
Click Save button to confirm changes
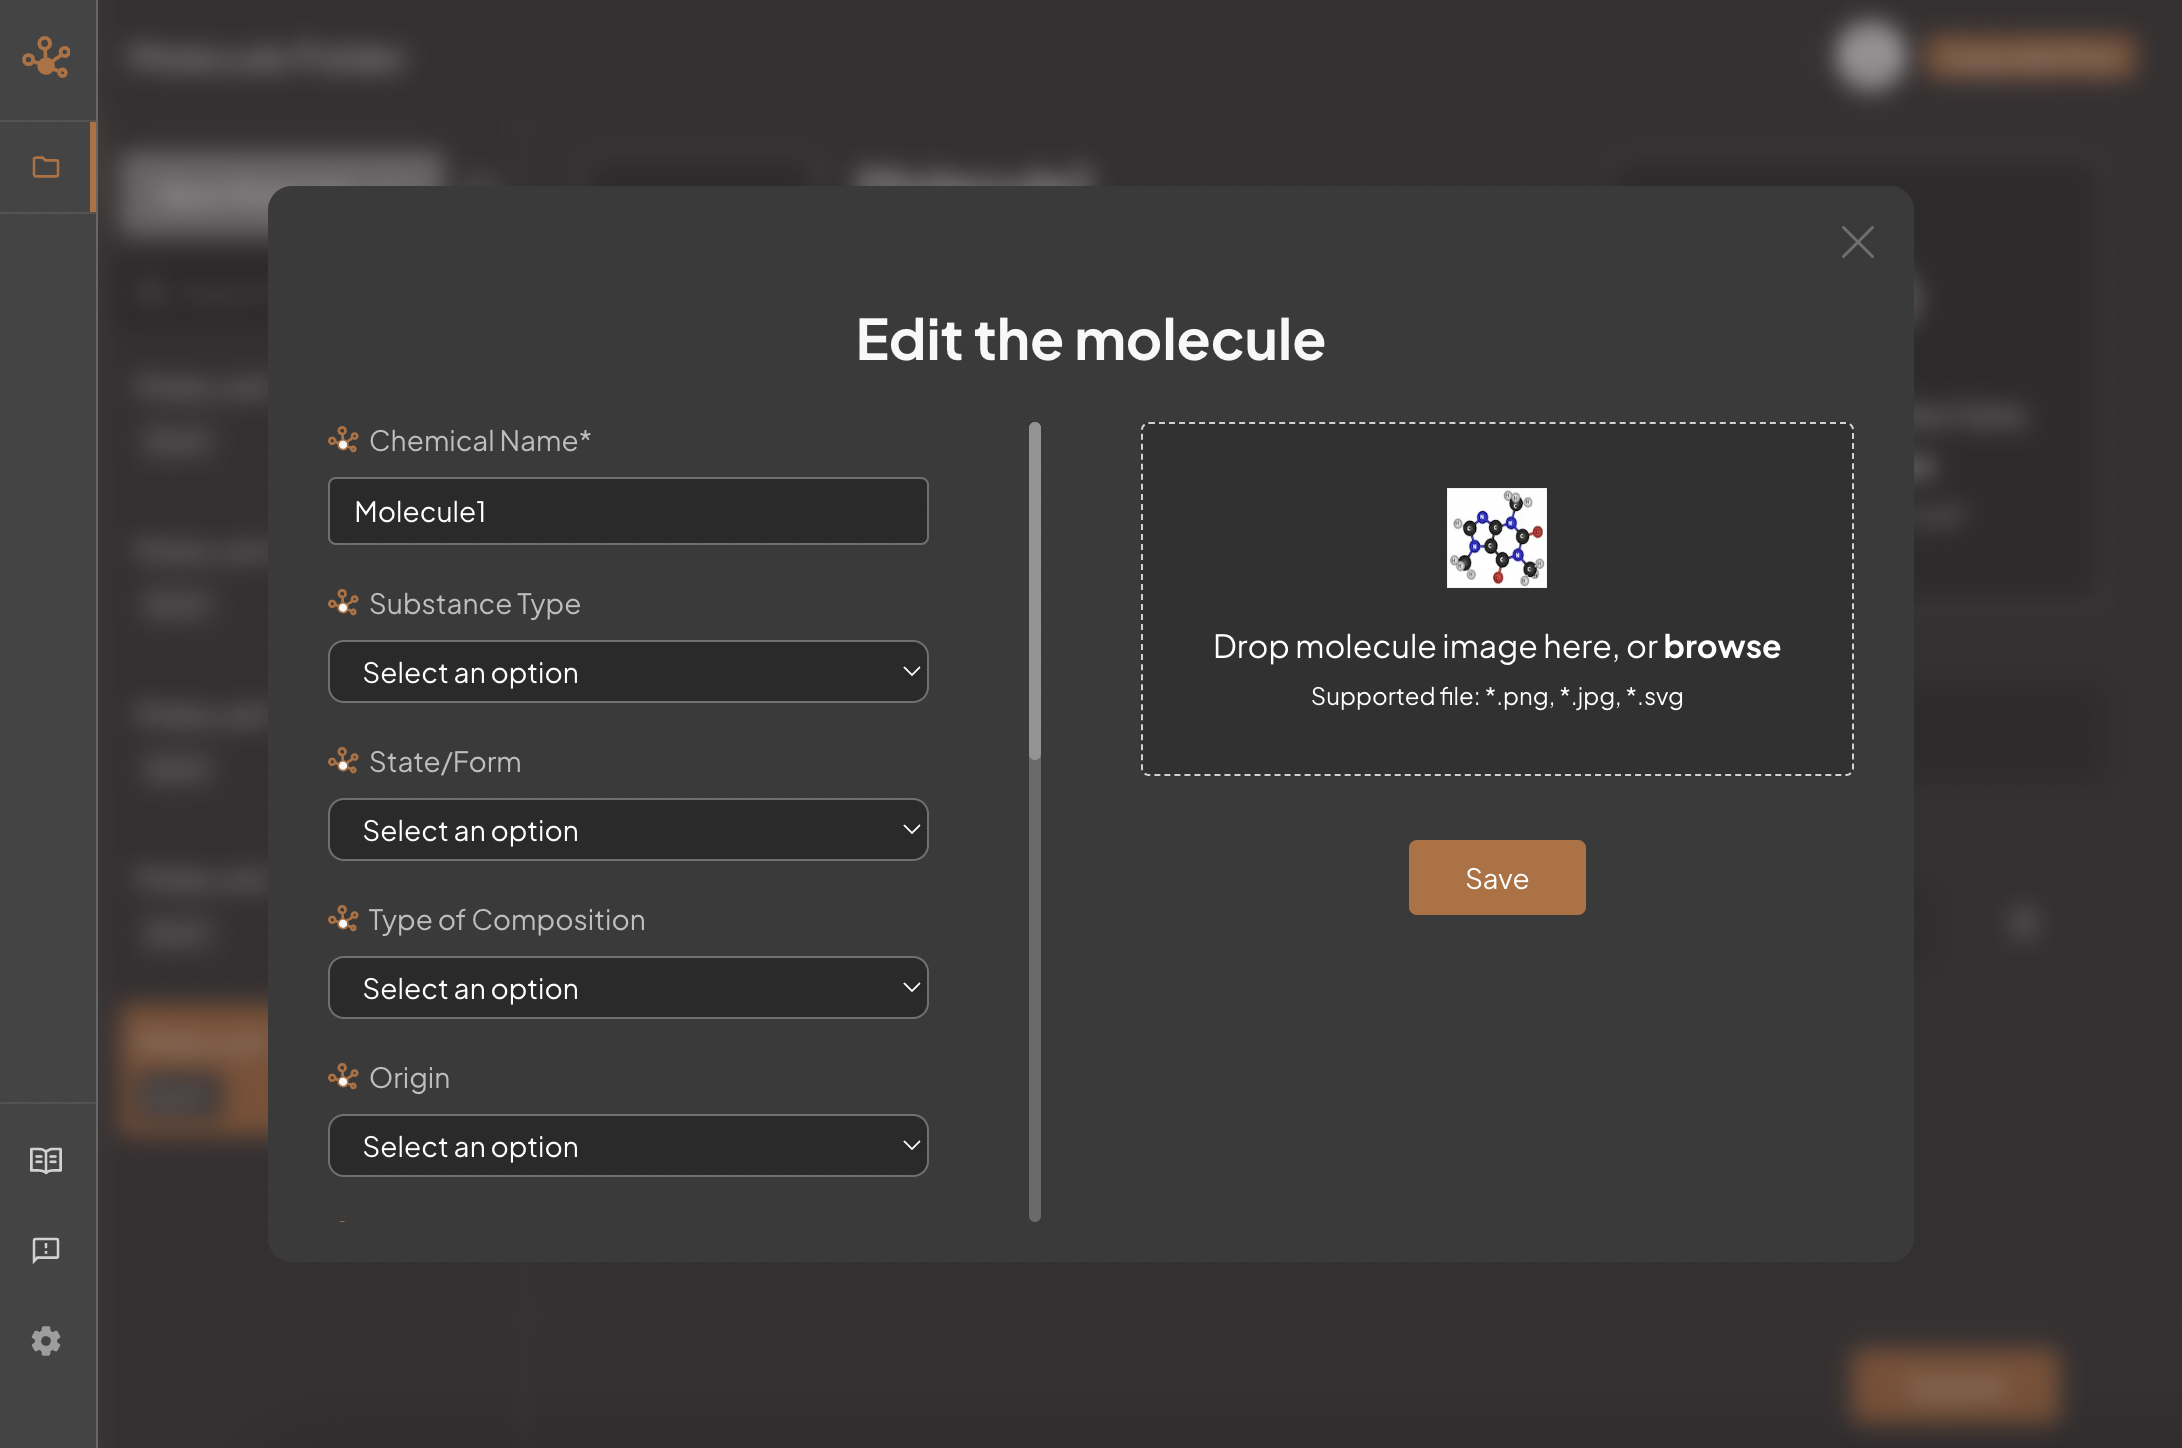tap(1495, 876)
